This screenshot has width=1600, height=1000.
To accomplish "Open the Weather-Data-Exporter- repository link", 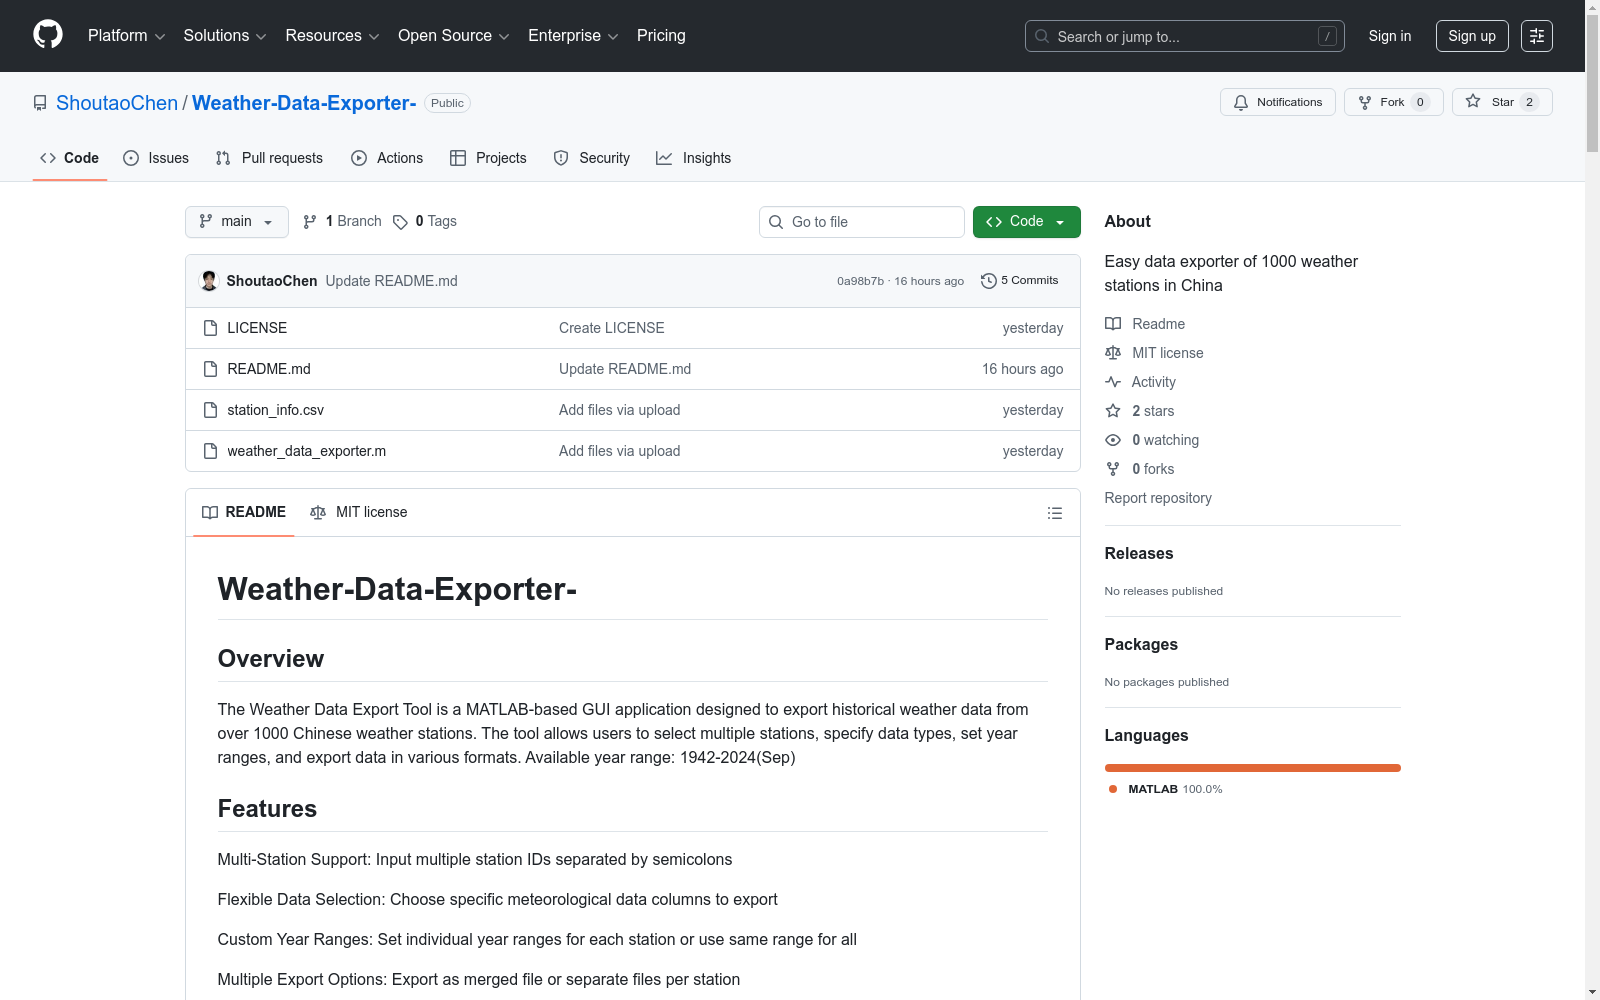I will pos(304,103).
